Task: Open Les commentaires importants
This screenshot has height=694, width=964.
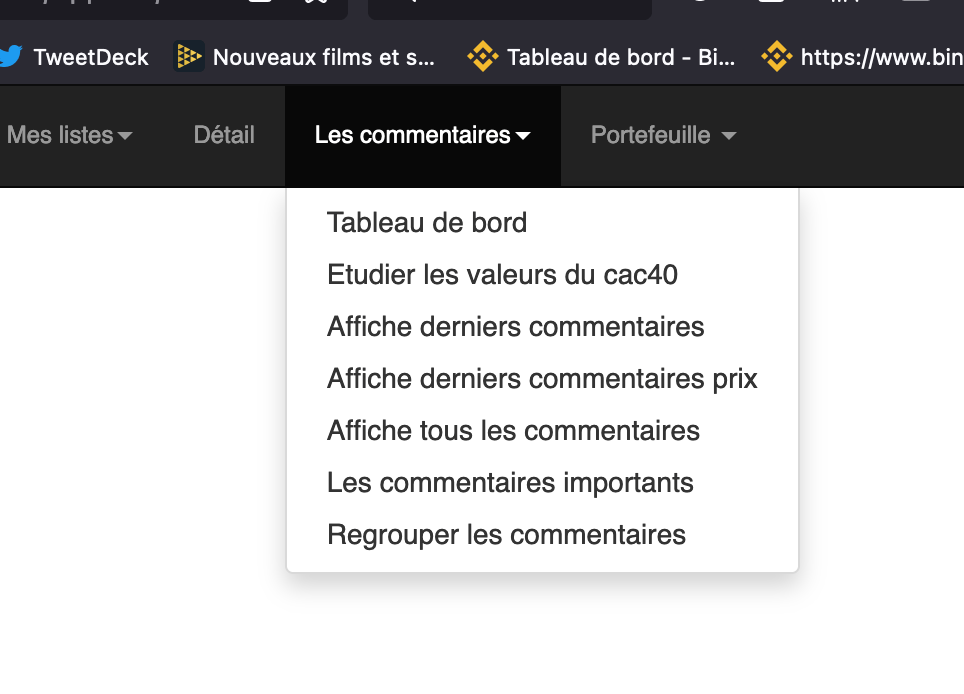Action: click(x=510, y=483)
